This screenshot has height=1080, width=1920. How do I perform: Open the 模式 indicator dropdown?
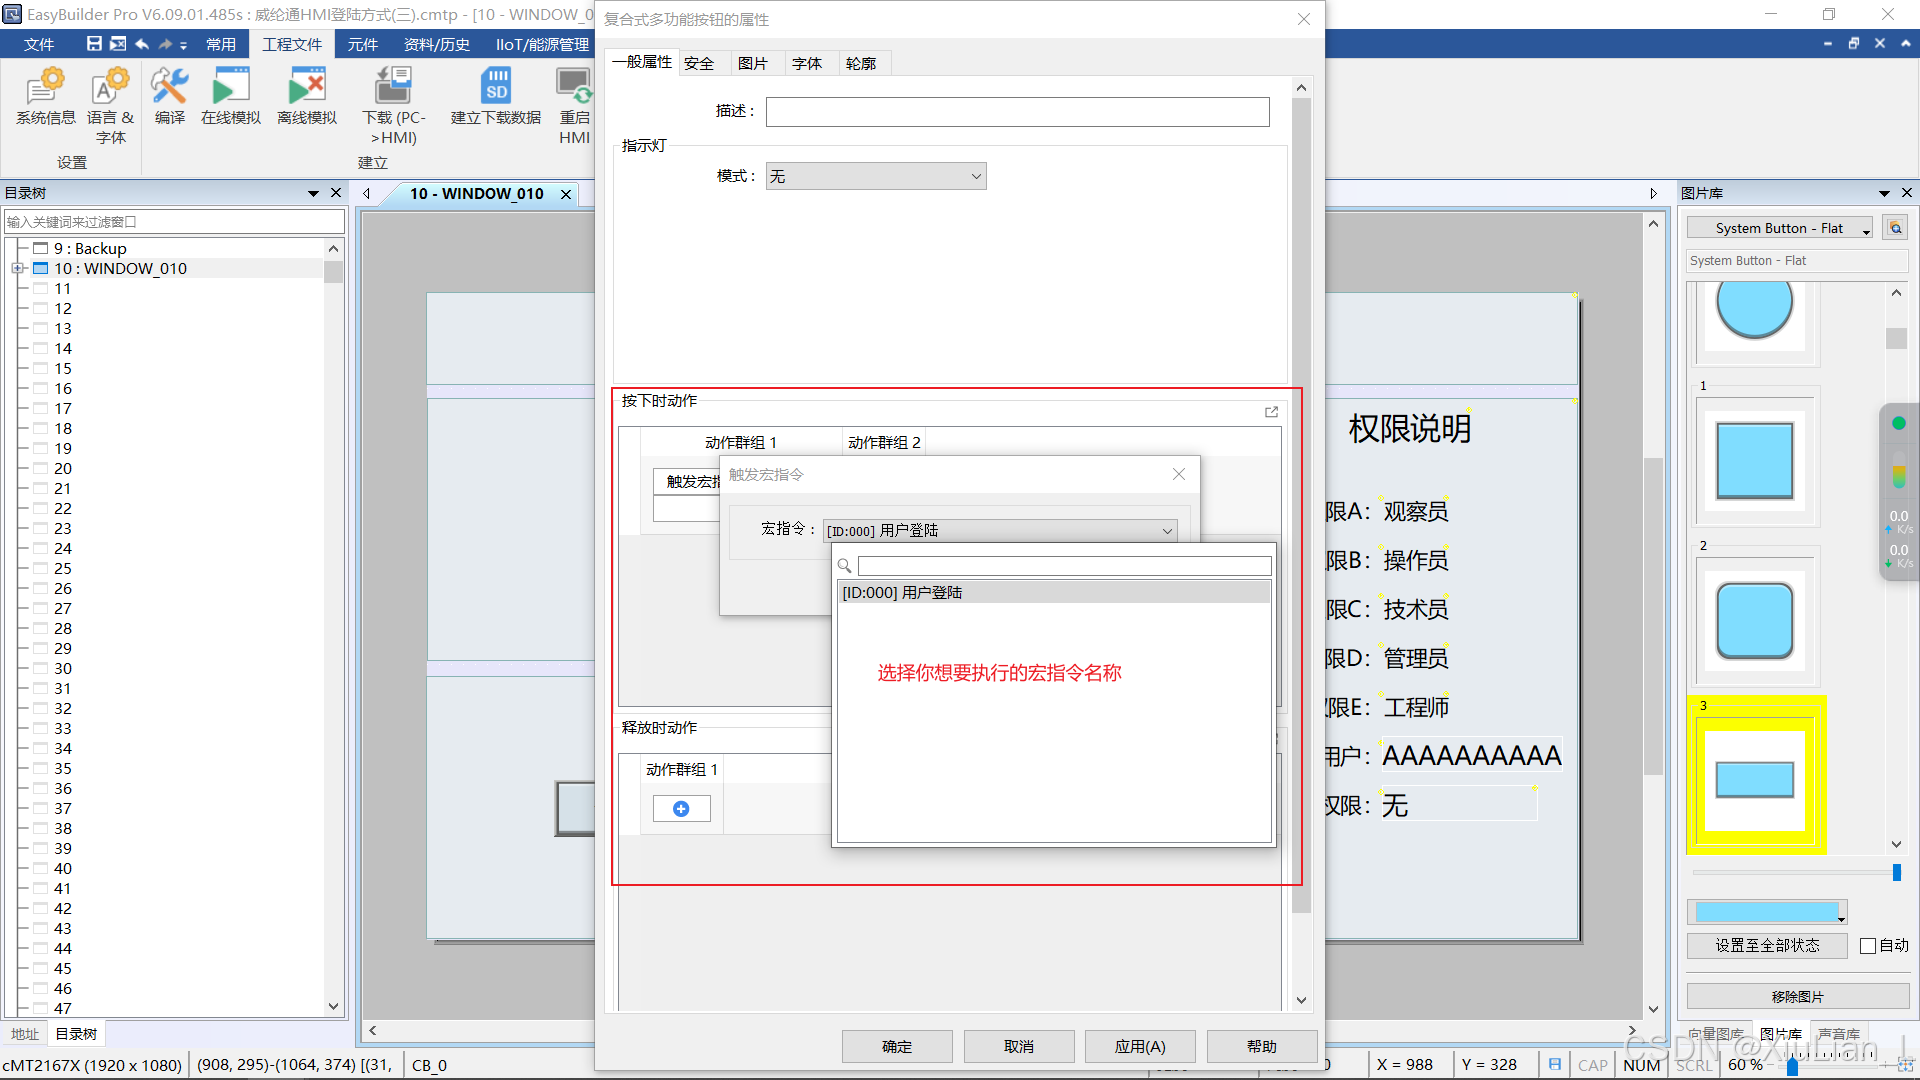click(x=875, y=177)
